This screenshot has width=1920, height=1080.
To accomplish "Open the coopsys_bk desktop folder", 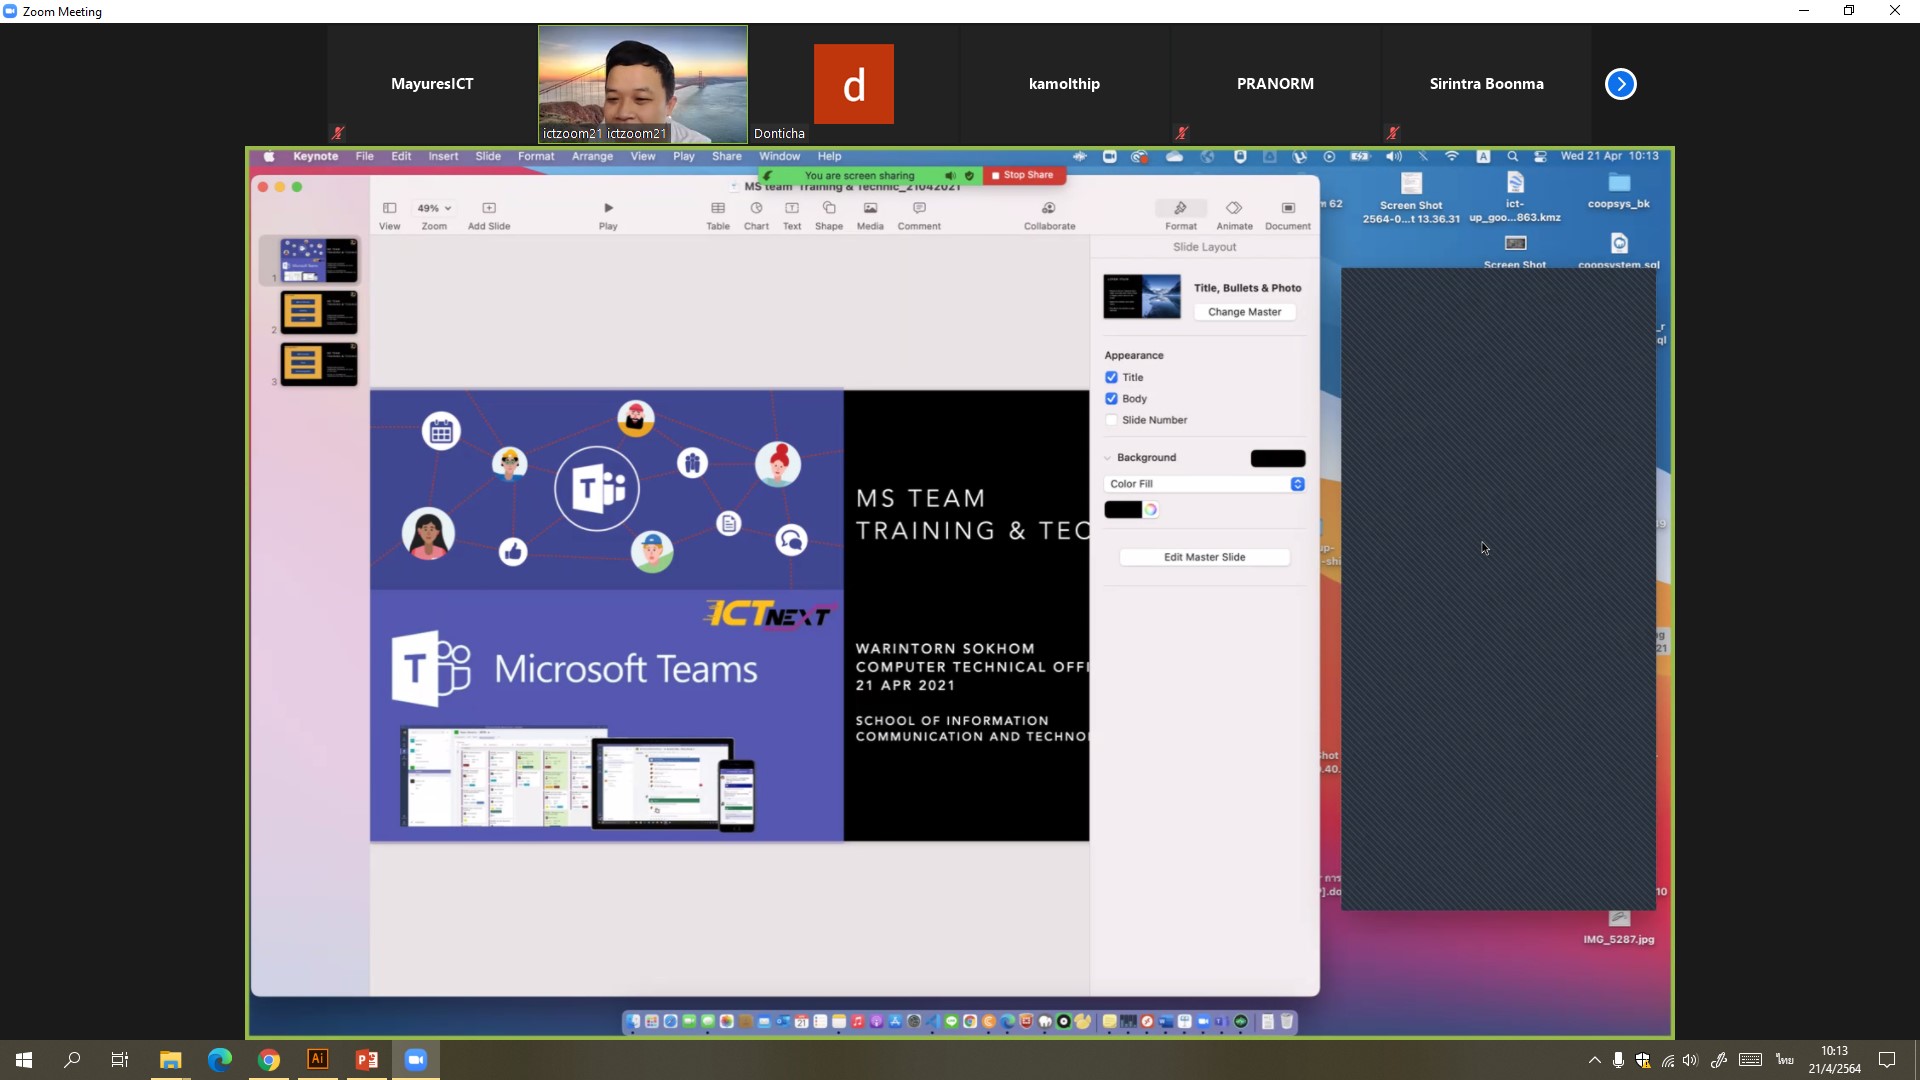I will 1619,190.
